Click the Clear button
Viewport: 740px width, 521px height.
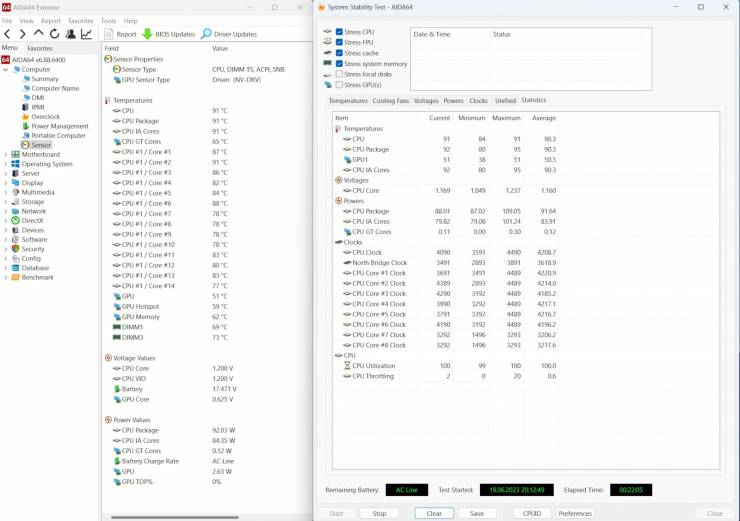click(x=434, y=513)
